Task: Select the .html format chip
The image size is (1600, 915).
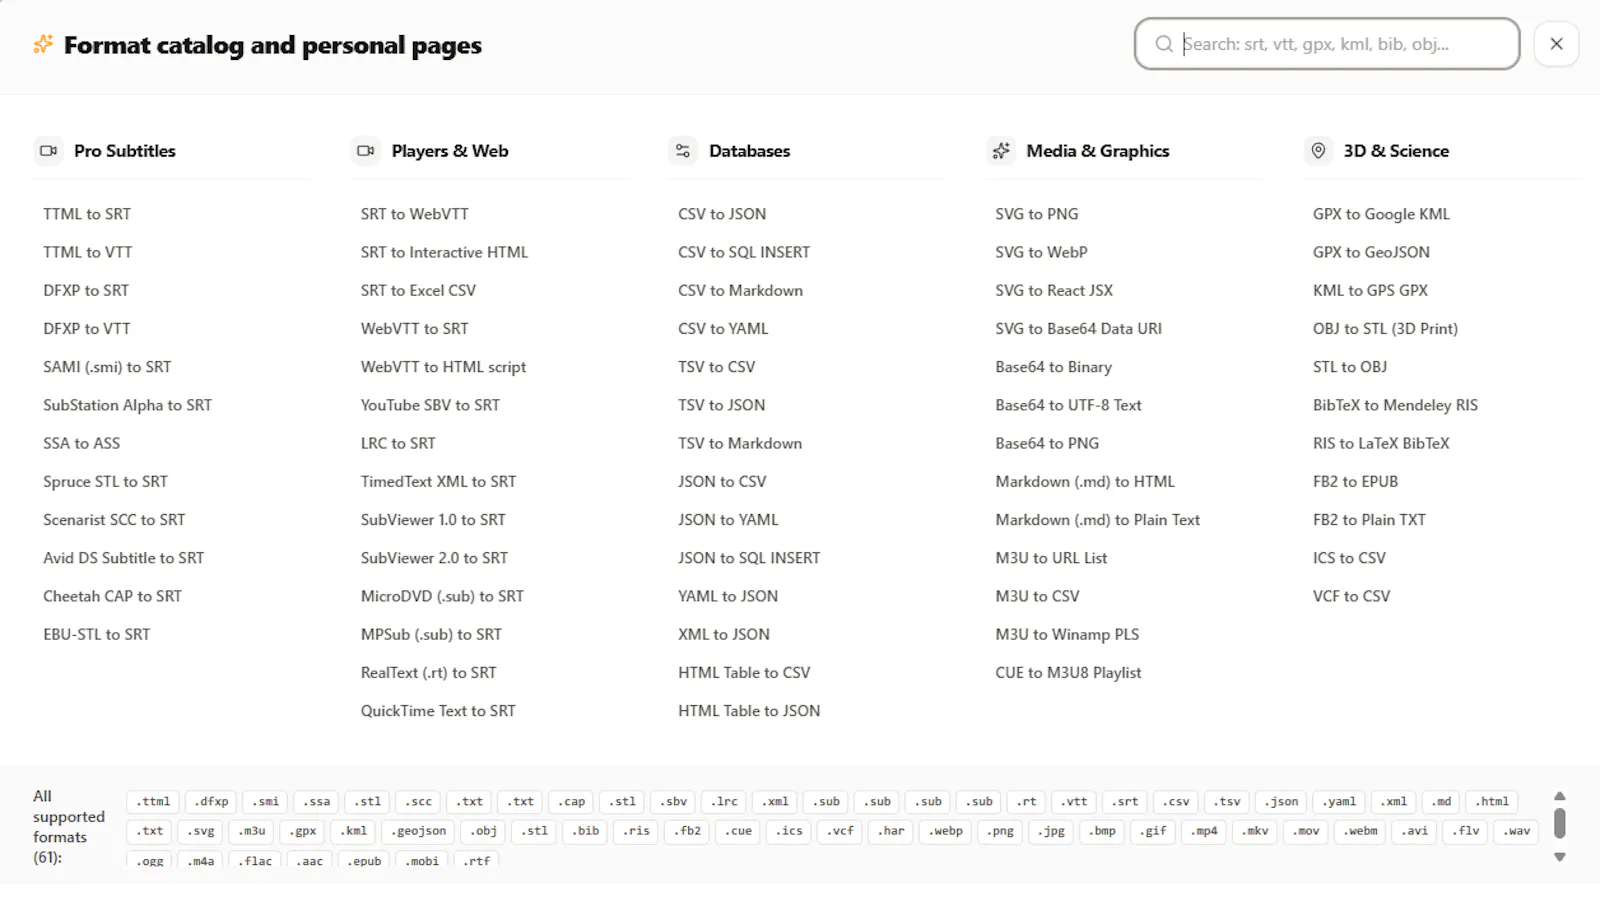Action: click(x=1494, y=802)
